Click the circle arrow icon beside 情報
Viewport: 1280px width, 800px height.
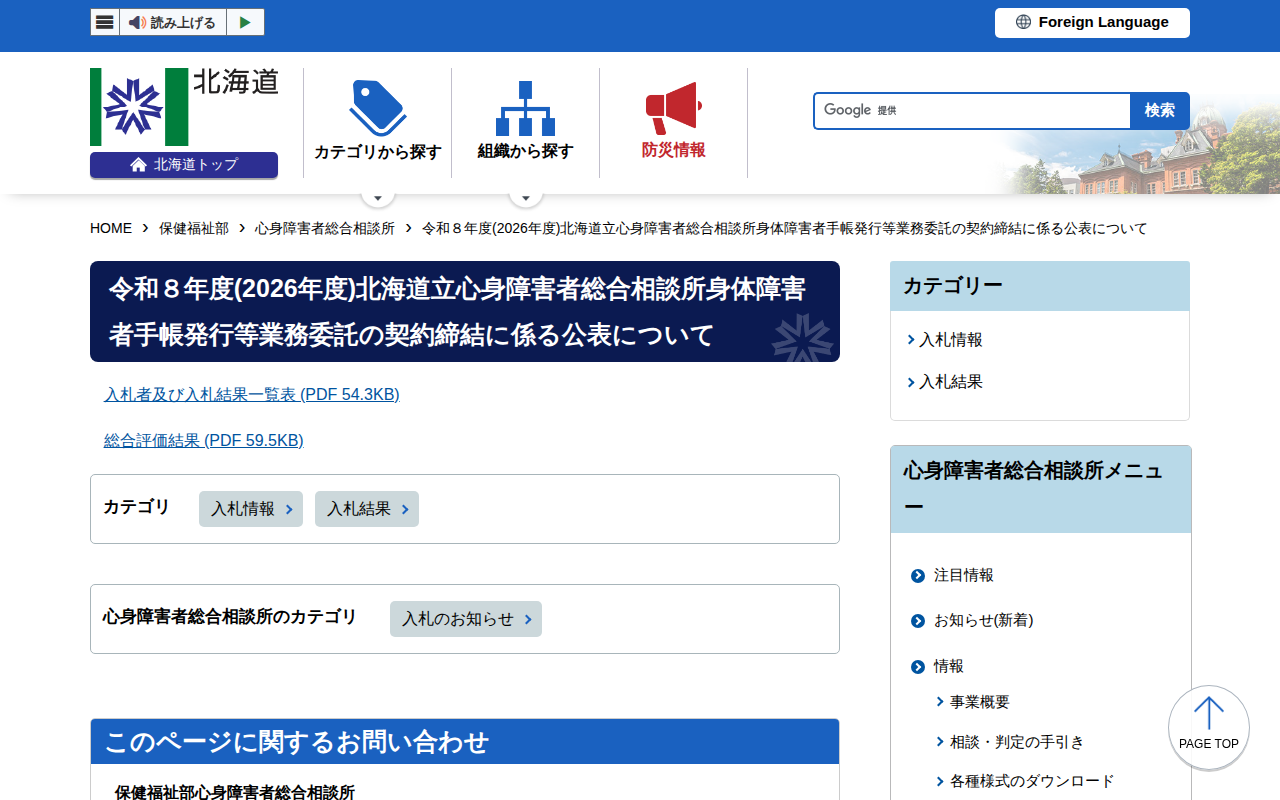918,667
